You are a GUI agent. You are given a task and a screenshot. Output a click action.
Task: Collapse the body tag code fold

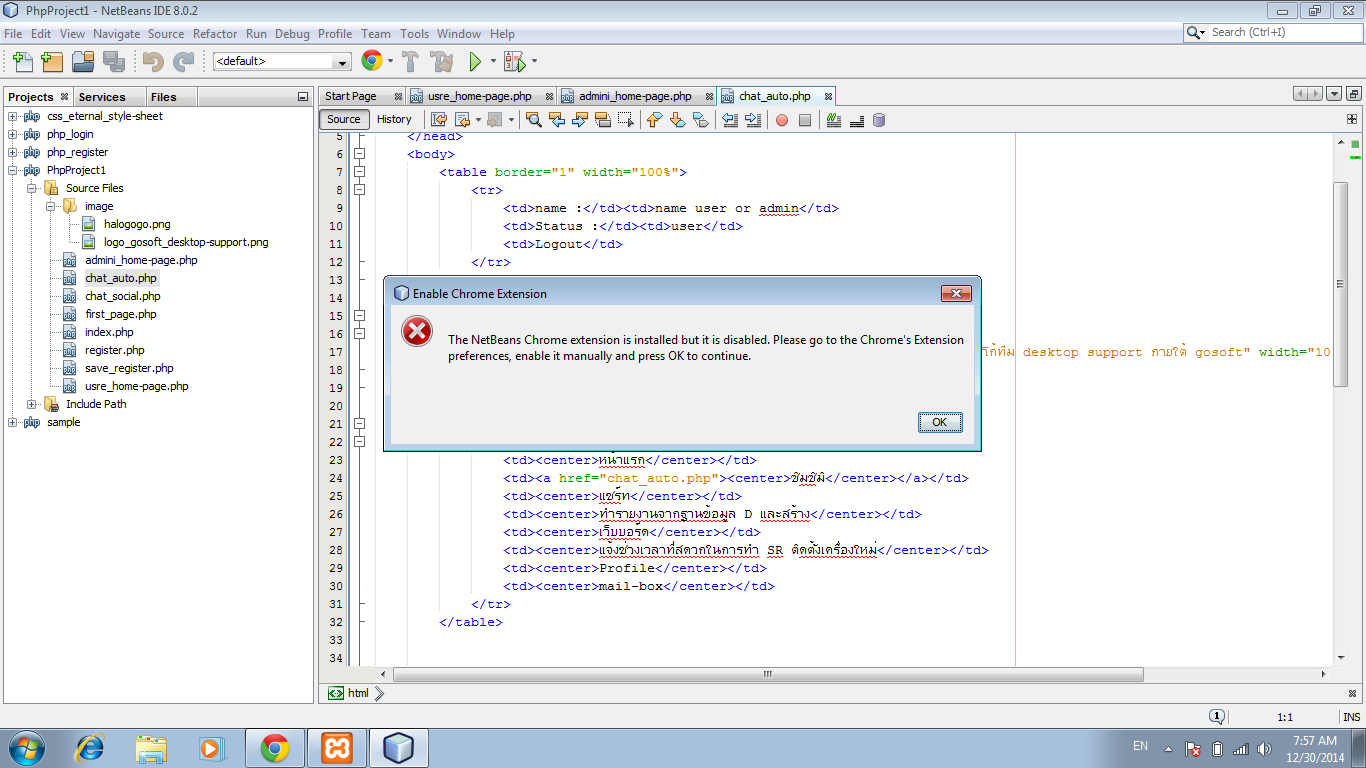pyautogui.click(x=359, y=154)
